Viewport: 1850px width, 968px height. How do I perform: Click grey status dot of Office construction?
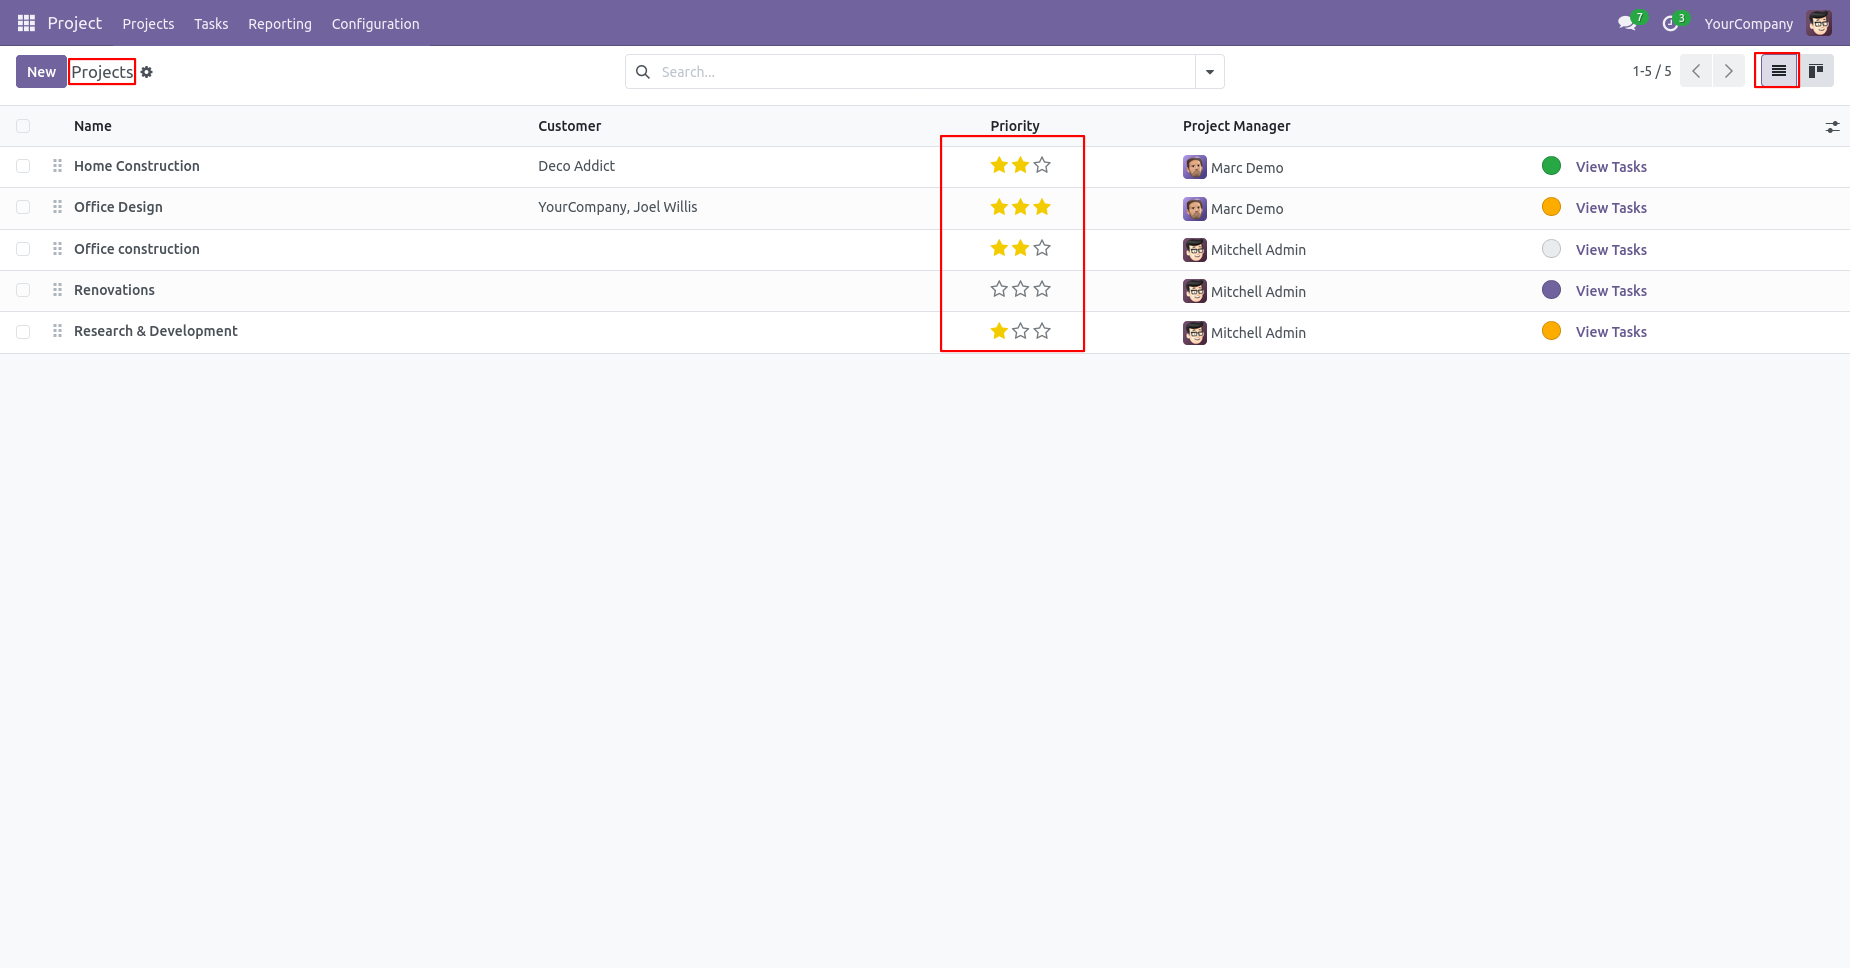(x=1551, y=249)
